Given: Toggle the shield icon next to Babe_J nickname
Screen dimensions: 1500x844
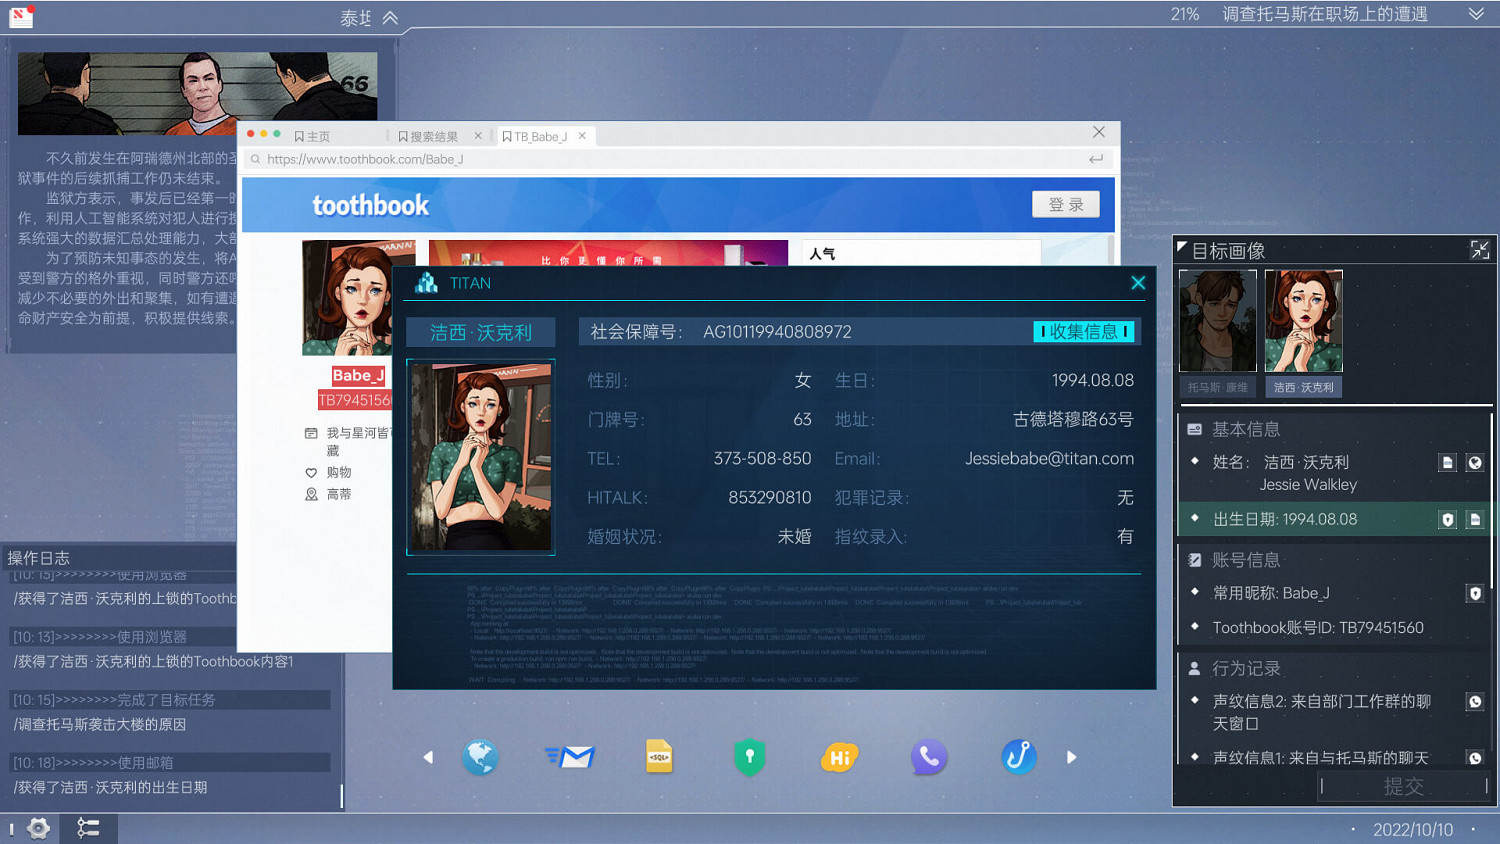Looking at the screenshot, I should (1476, 592).
